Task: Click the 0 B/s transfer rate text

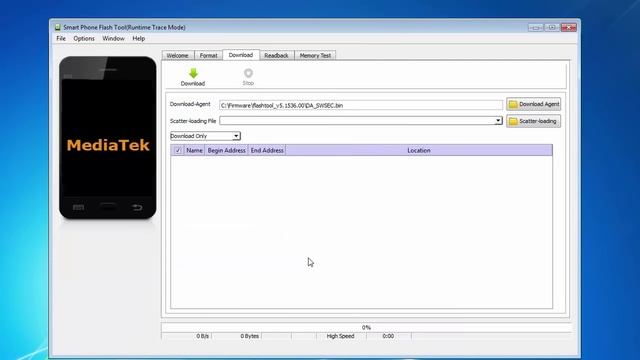Action: point(202,336)
